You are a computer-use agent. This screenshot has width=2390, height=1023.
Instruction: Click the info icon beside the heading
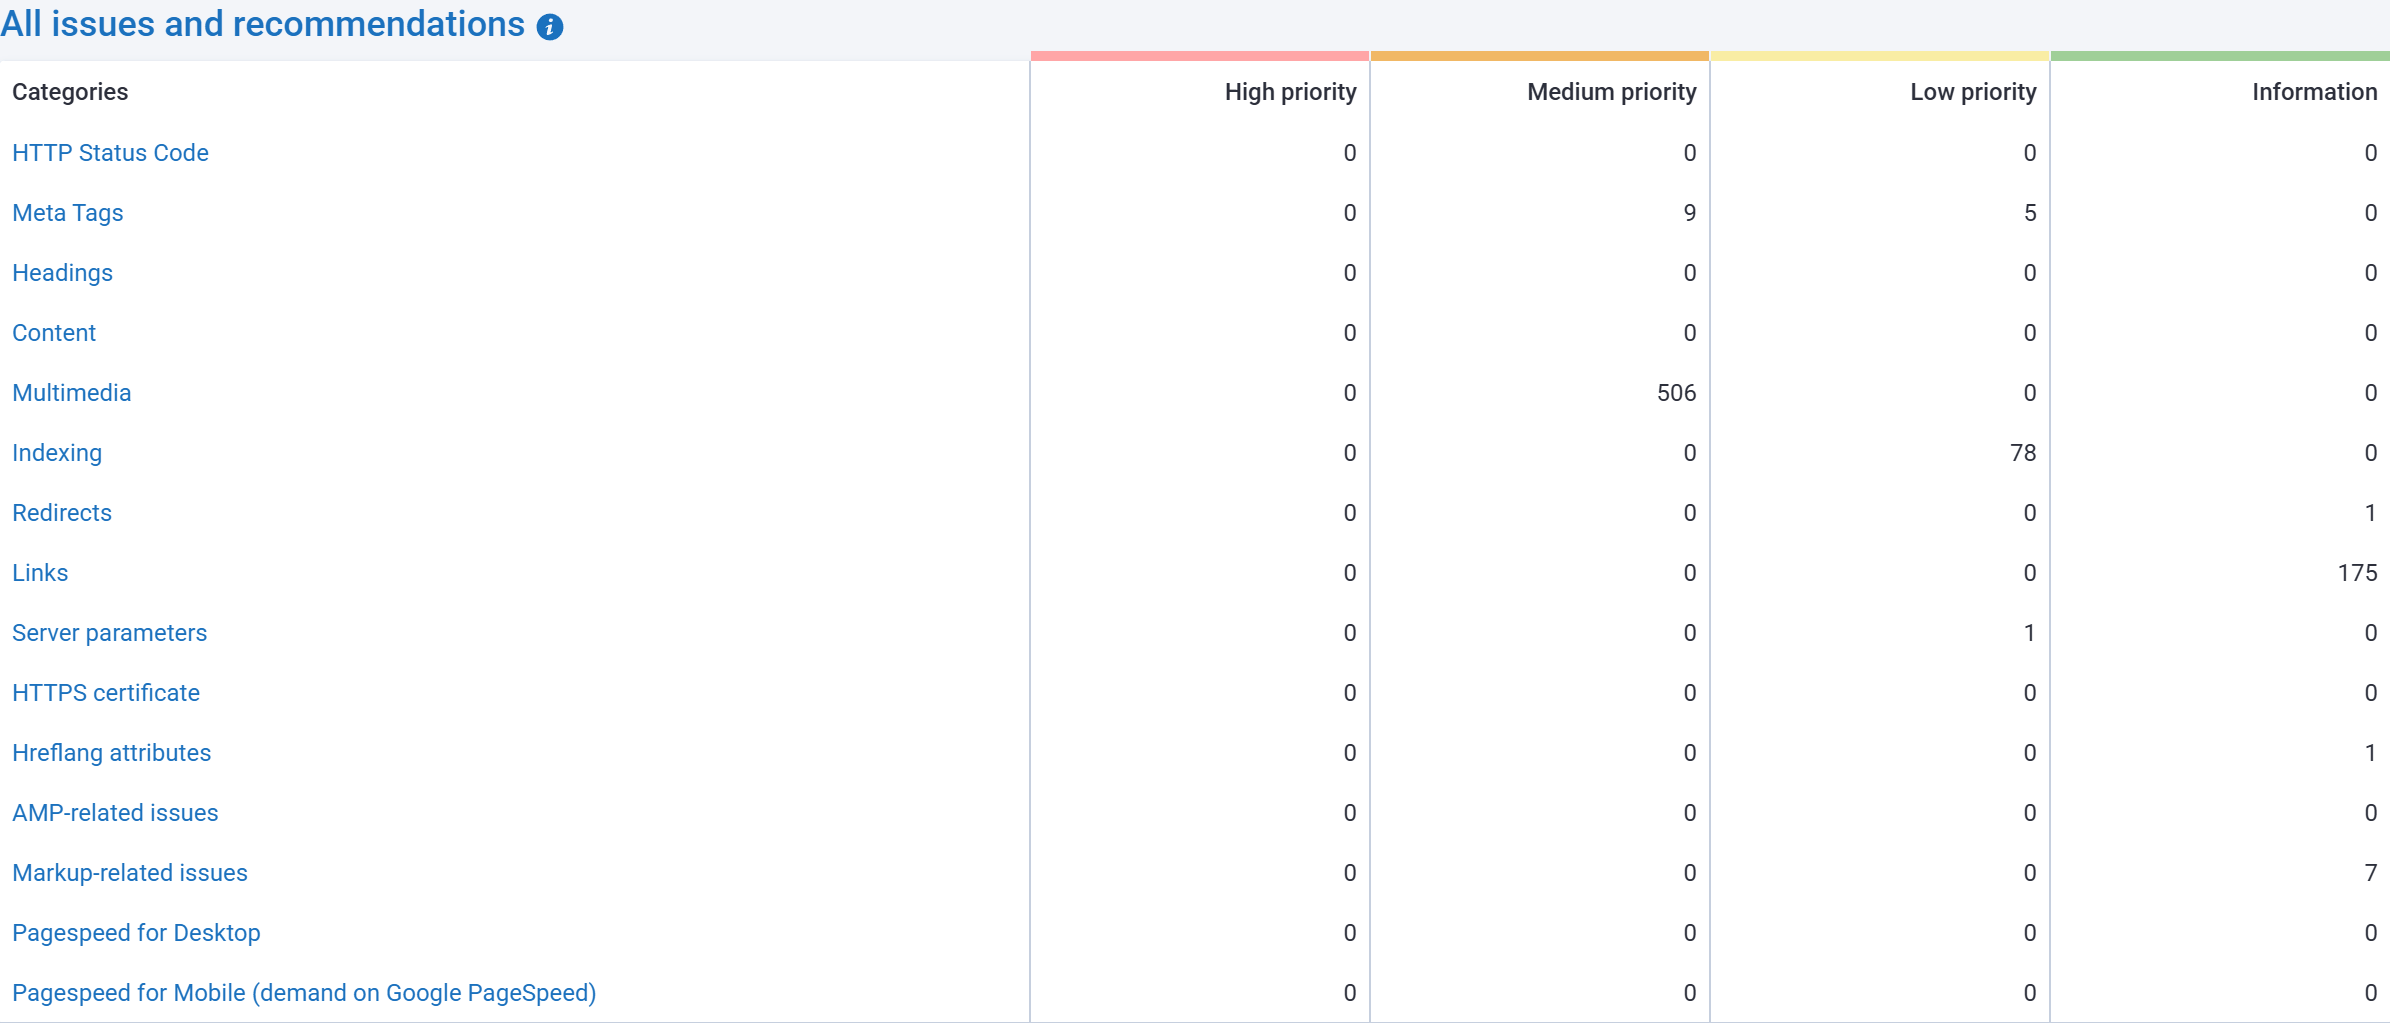pos(549,27)
